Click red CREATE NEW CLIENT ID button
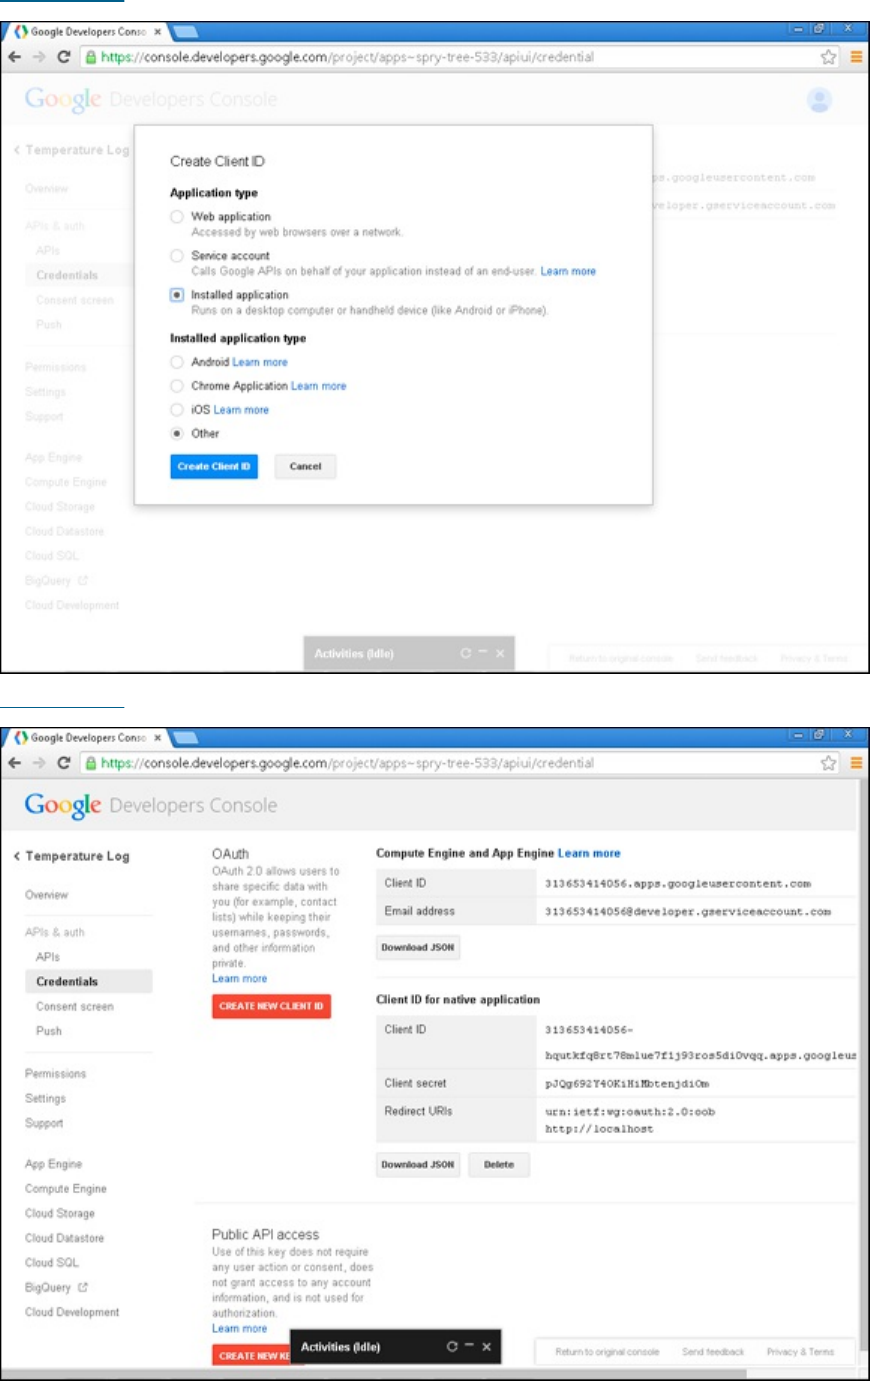 [271, 1006]
